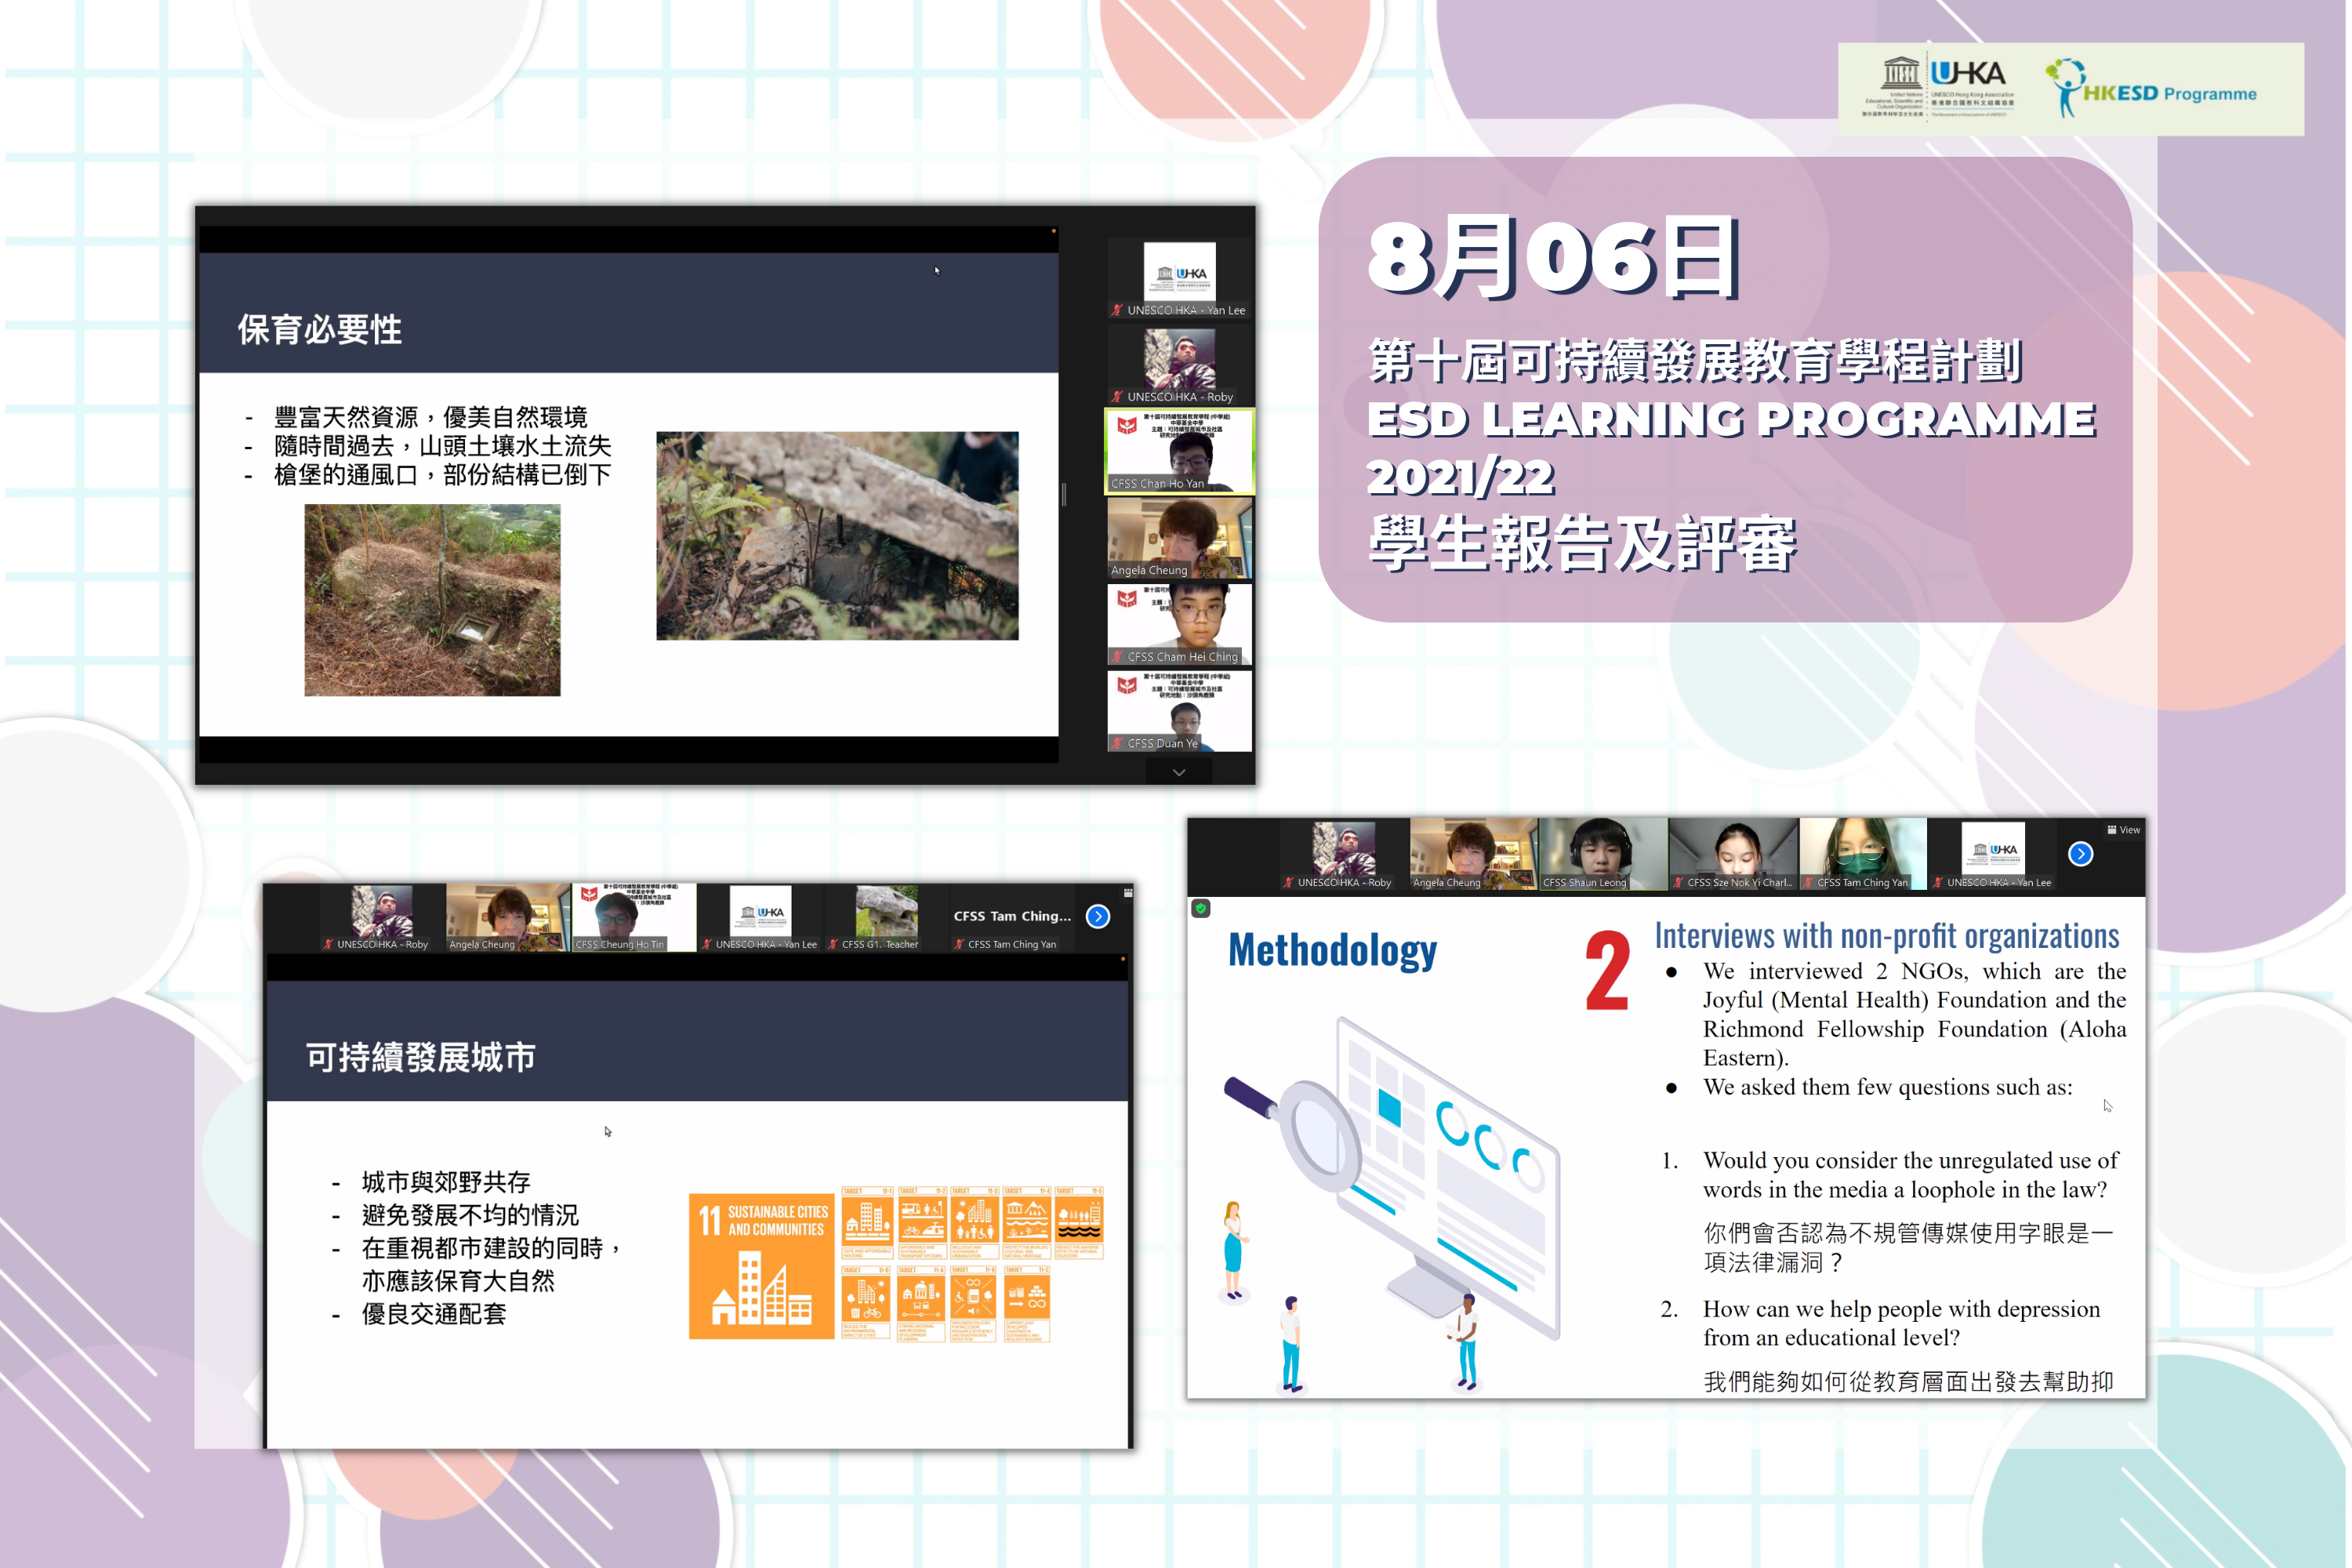Select CFSS Chan Ho Yan video thumbnail
Image resolution: width=2352 pixels, height=1568 pixels.
(x=1179, y=452)
